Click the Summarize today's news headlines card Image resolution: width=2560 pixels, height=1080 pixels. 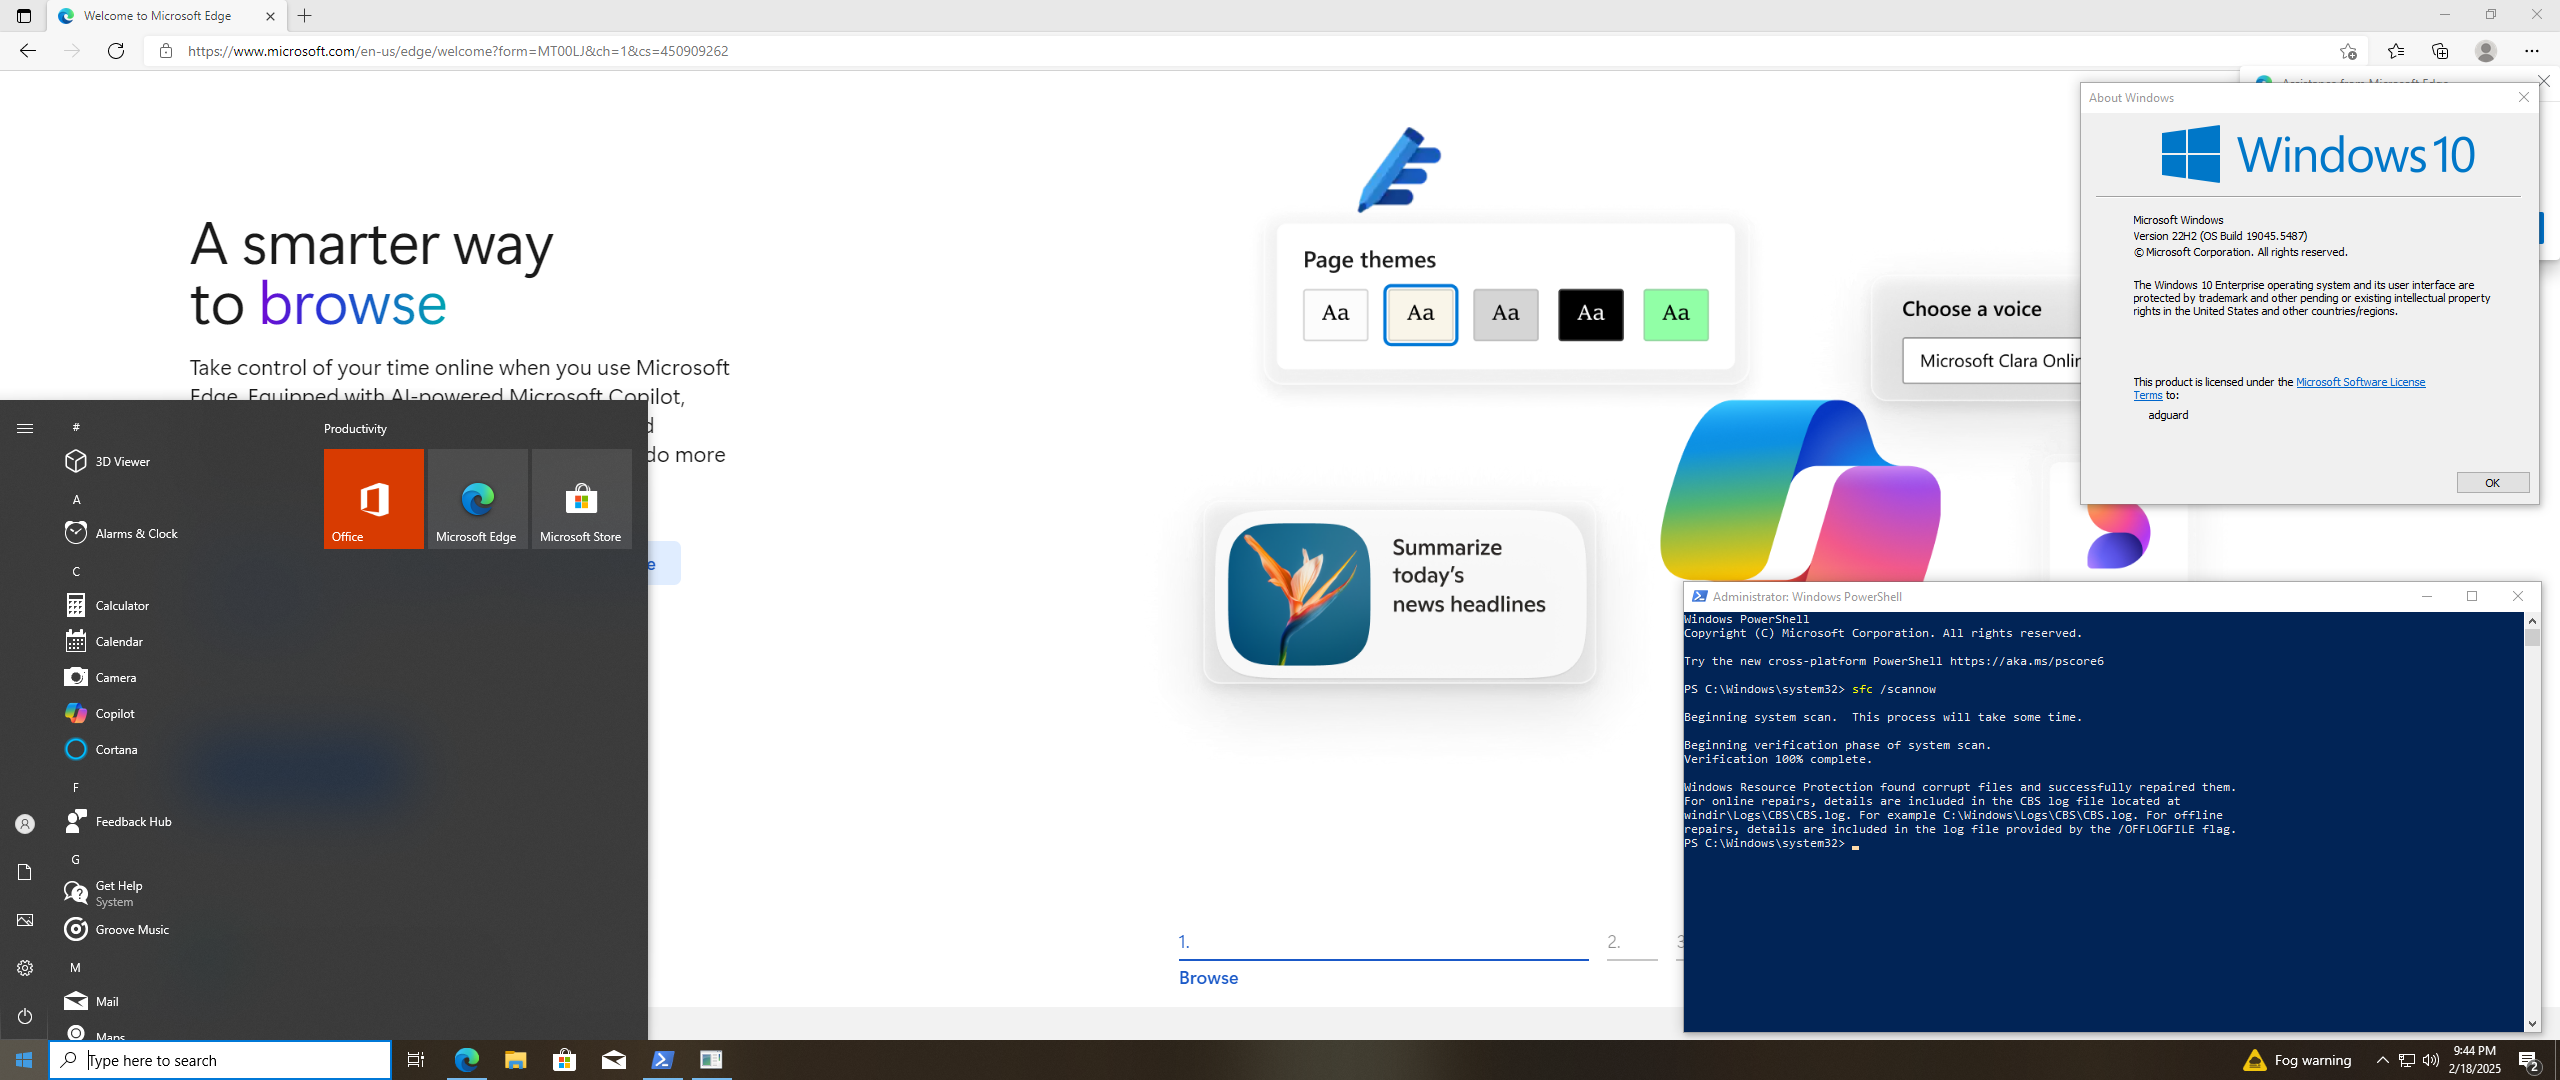tap(1400, 594)
